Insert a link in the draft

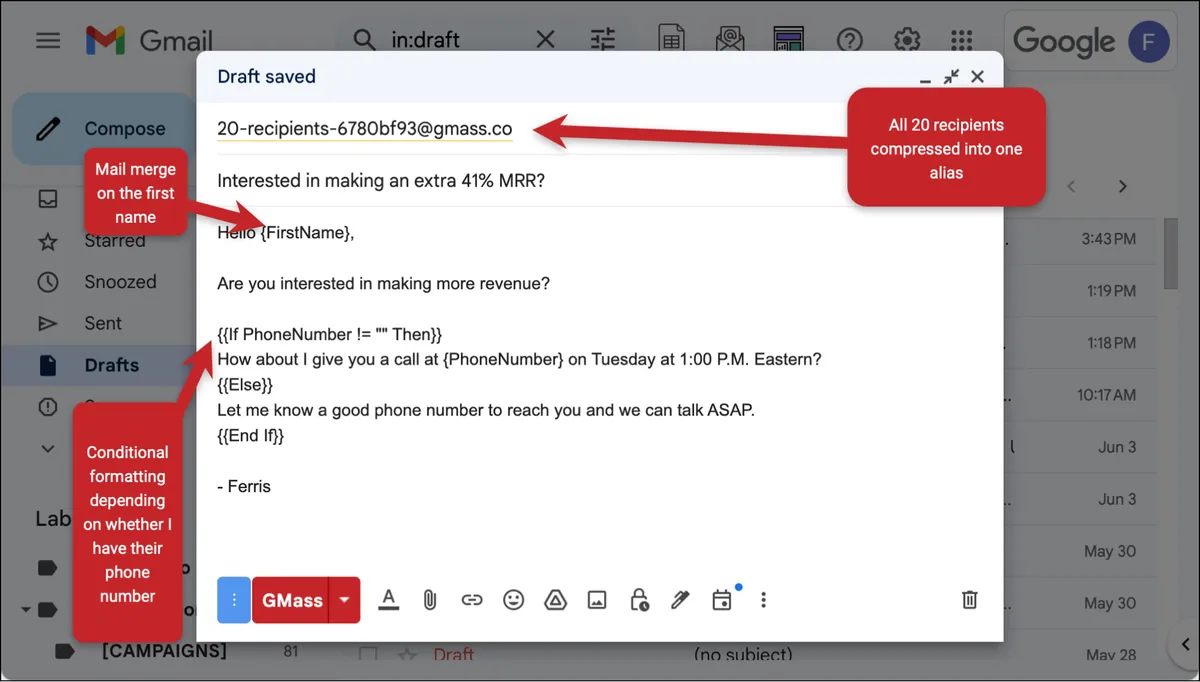[472, 600]
